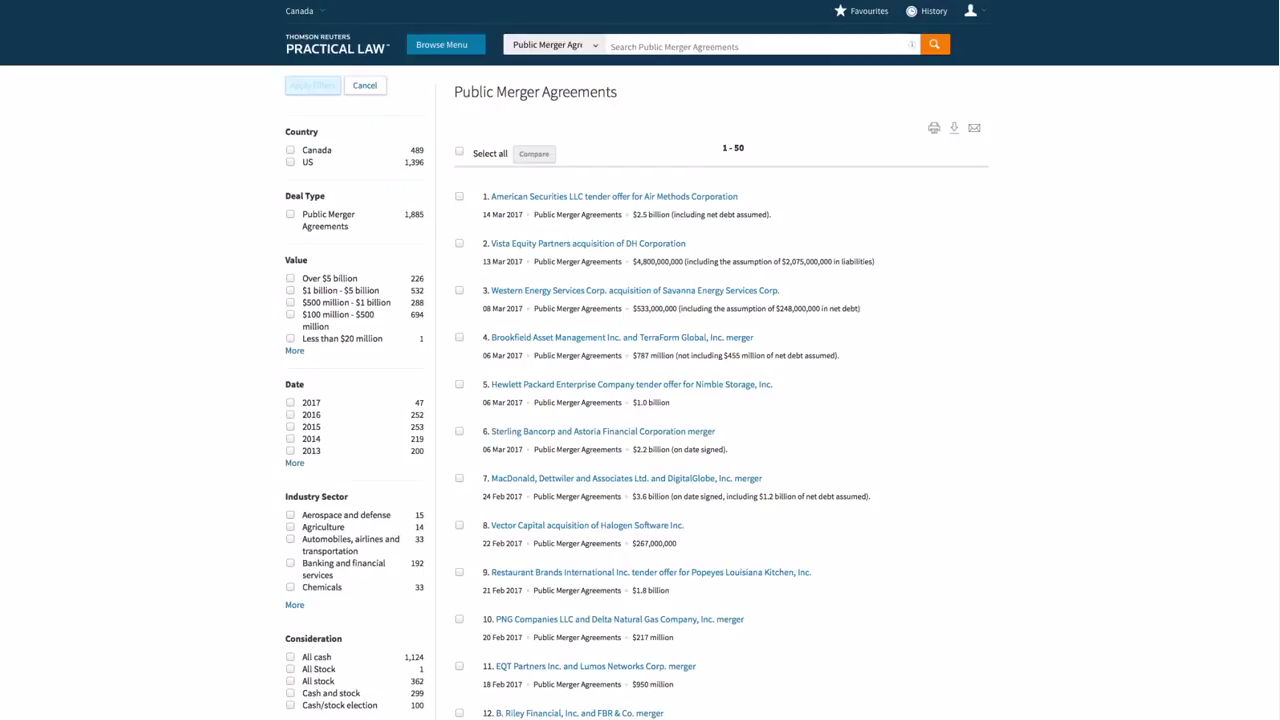
Task: Click the orange search magnifier button
Action: (x=935, y=44)
